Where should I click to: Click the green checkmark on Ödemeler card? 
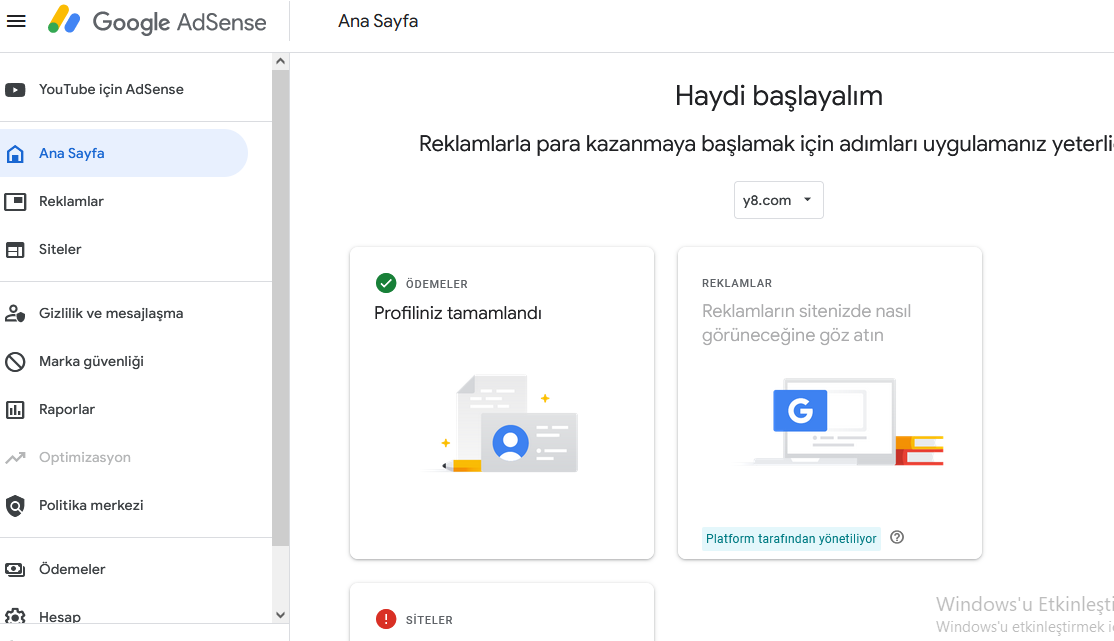386,284
